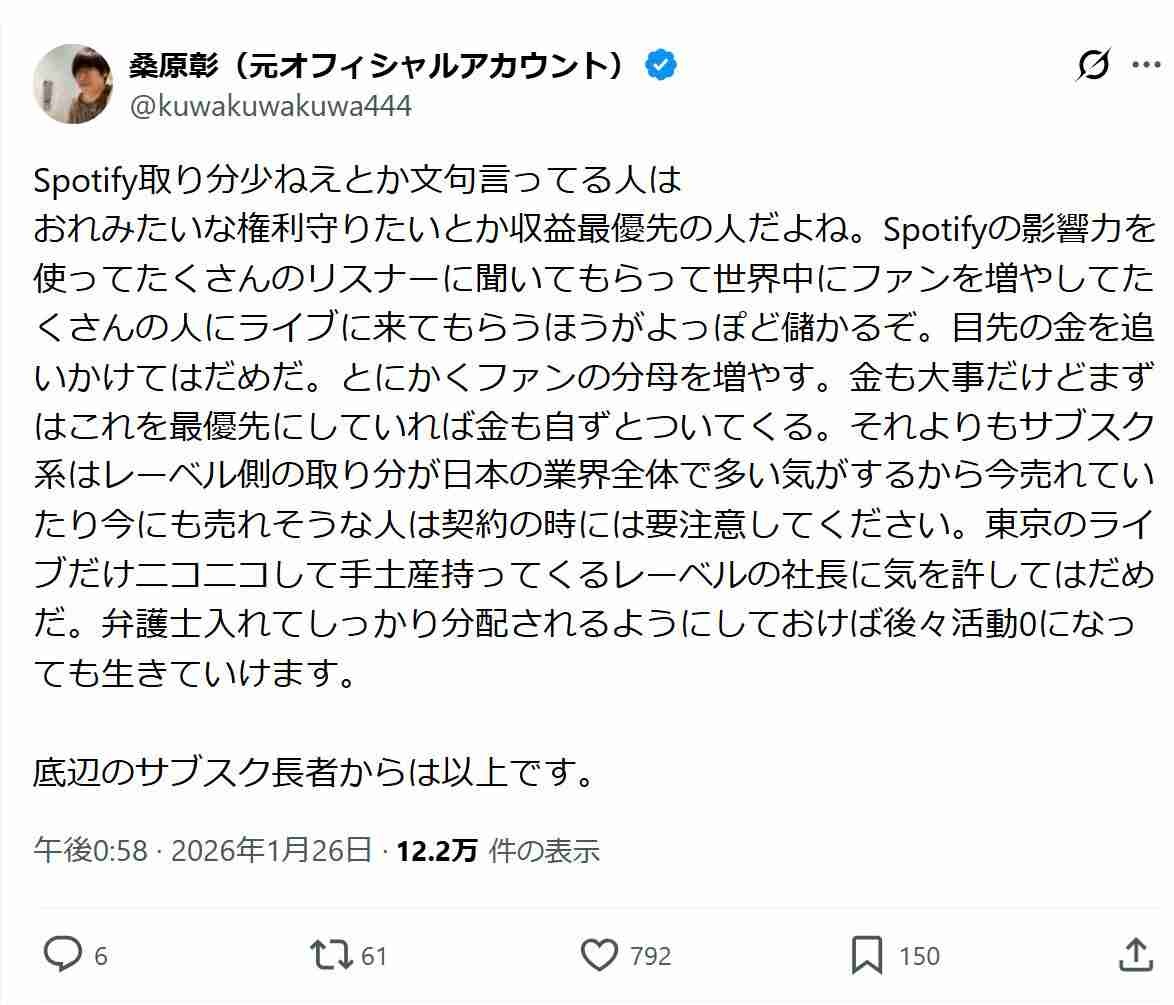The width and height of the screenshot is (1174, 1005).
Task: Click the closing line 底辺のサブスク長者からは以上です
Action: [x=314, y=773]
